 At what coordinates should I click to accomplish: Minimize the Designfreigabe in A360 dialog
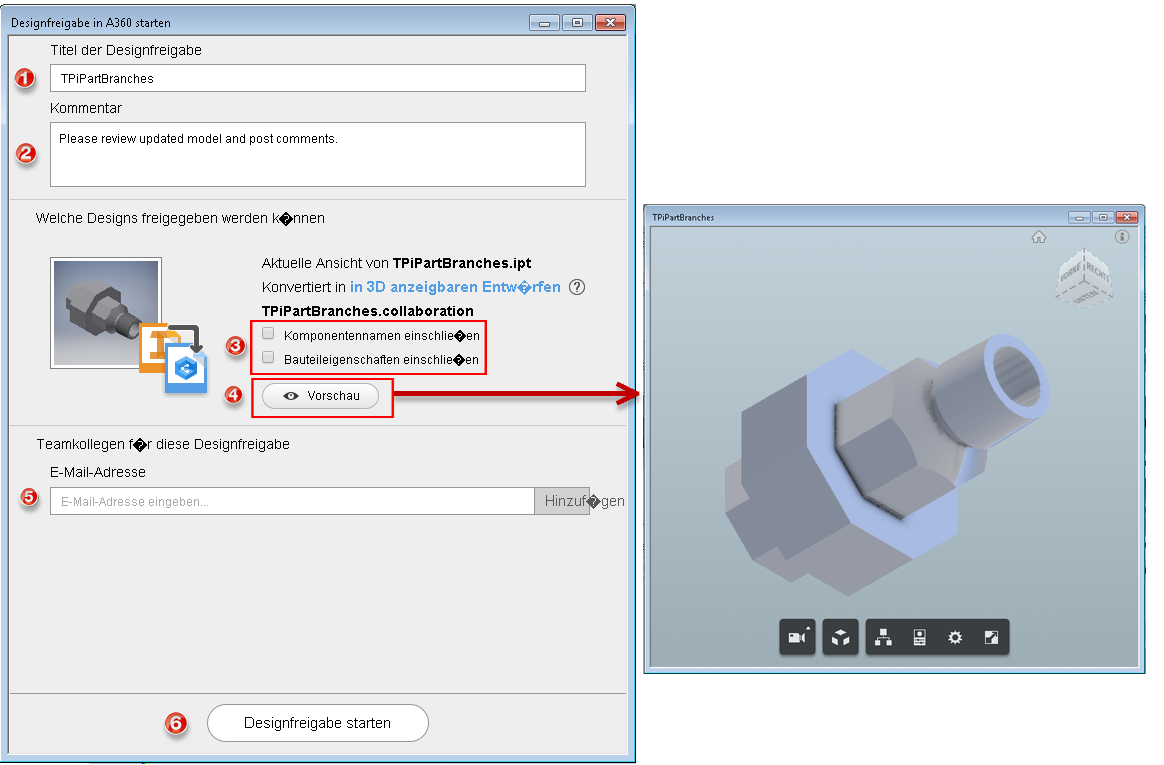544,23
